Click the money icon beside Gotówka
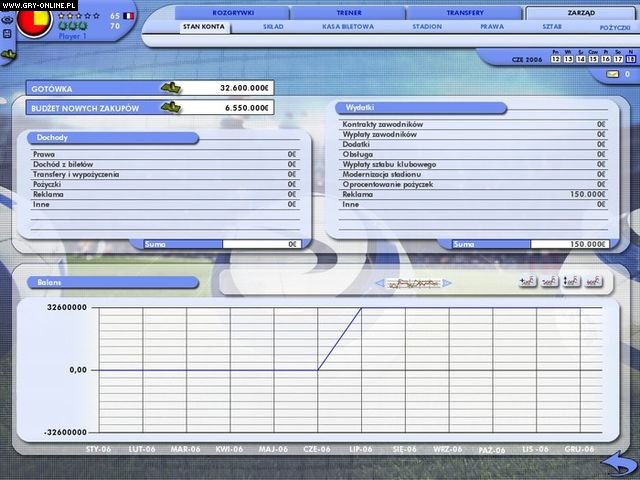This screenshot has height=480, width=640. [171, 88]
